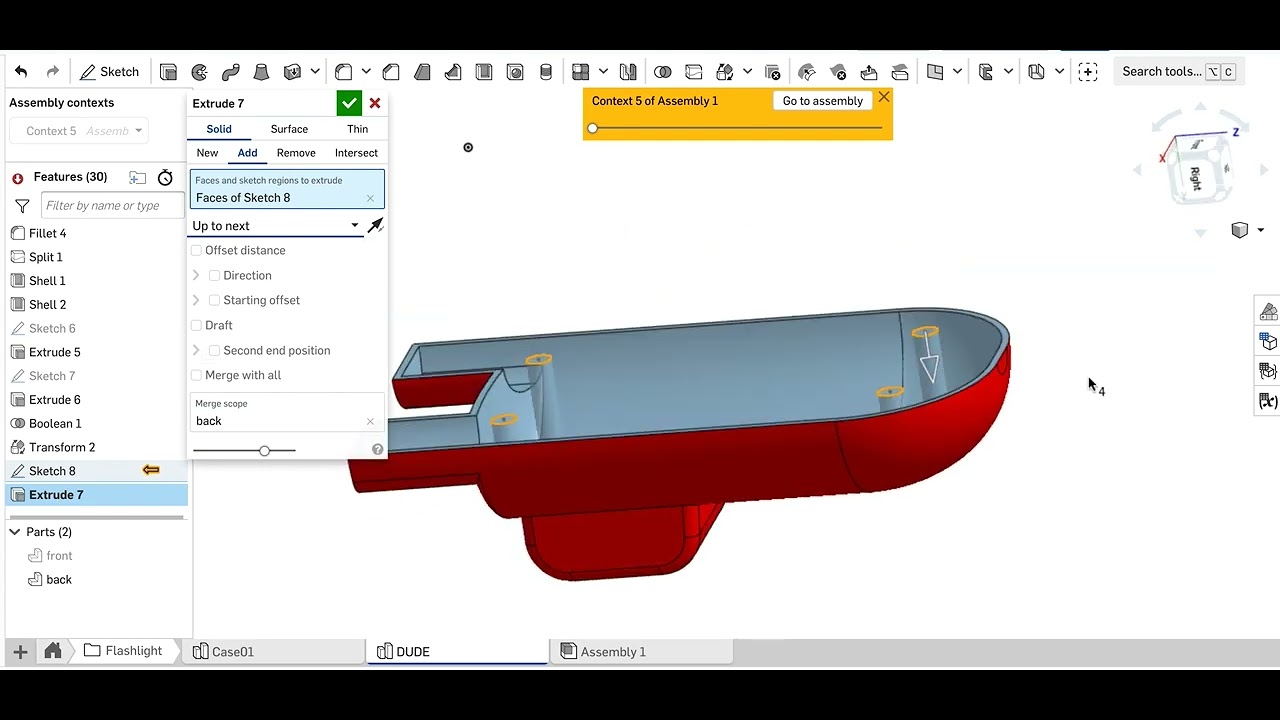Select the Hole tool
Image resolution: width=1280 pixels, height=720 pixels.
(515, 72)
